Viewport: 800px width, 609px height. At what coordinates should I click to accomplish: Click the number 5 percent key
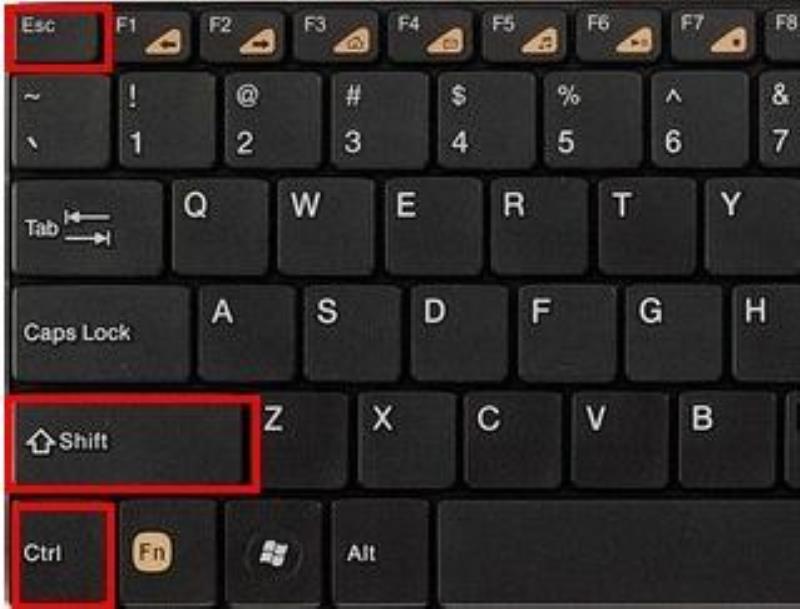tap(592, 120)
